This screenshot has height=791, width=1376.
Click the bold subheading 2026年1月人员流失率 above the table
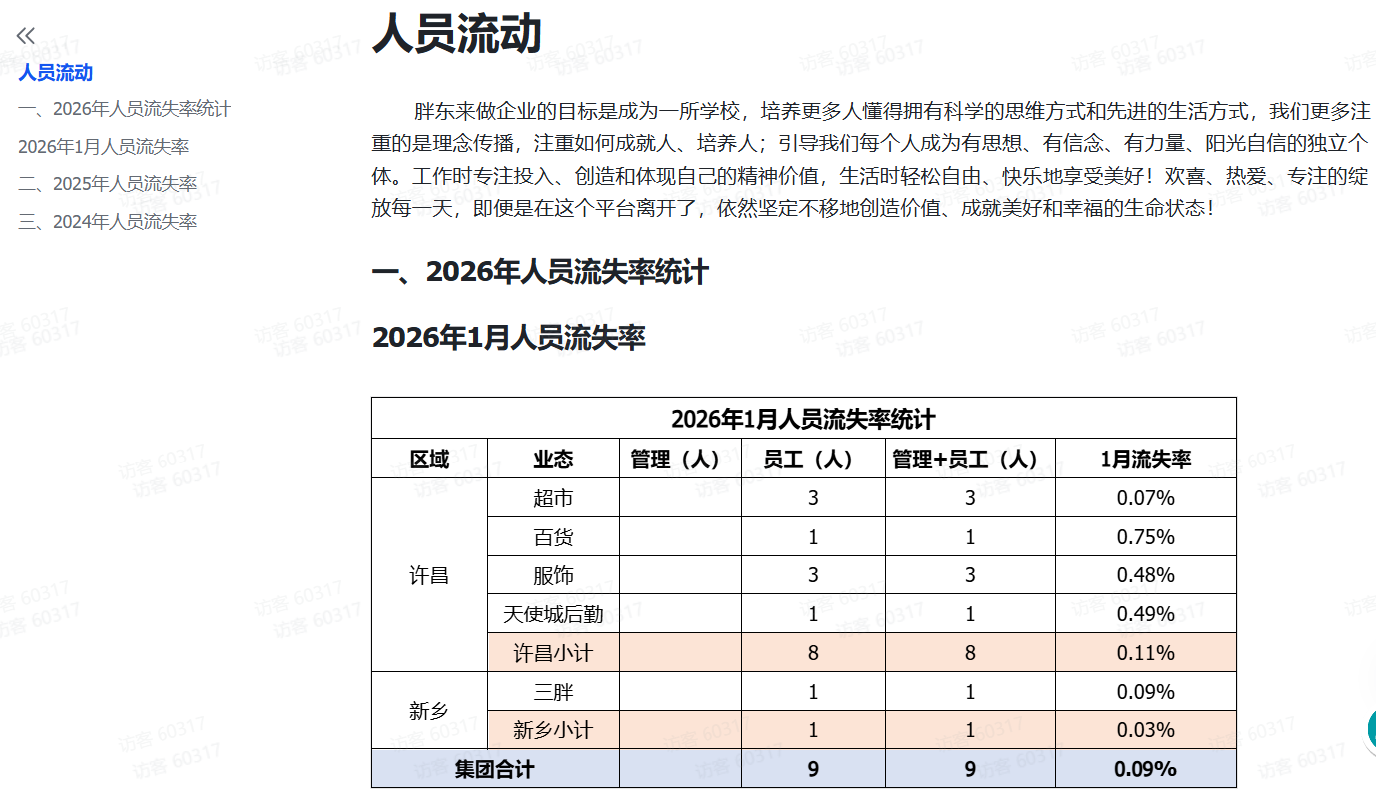point(509,337)
